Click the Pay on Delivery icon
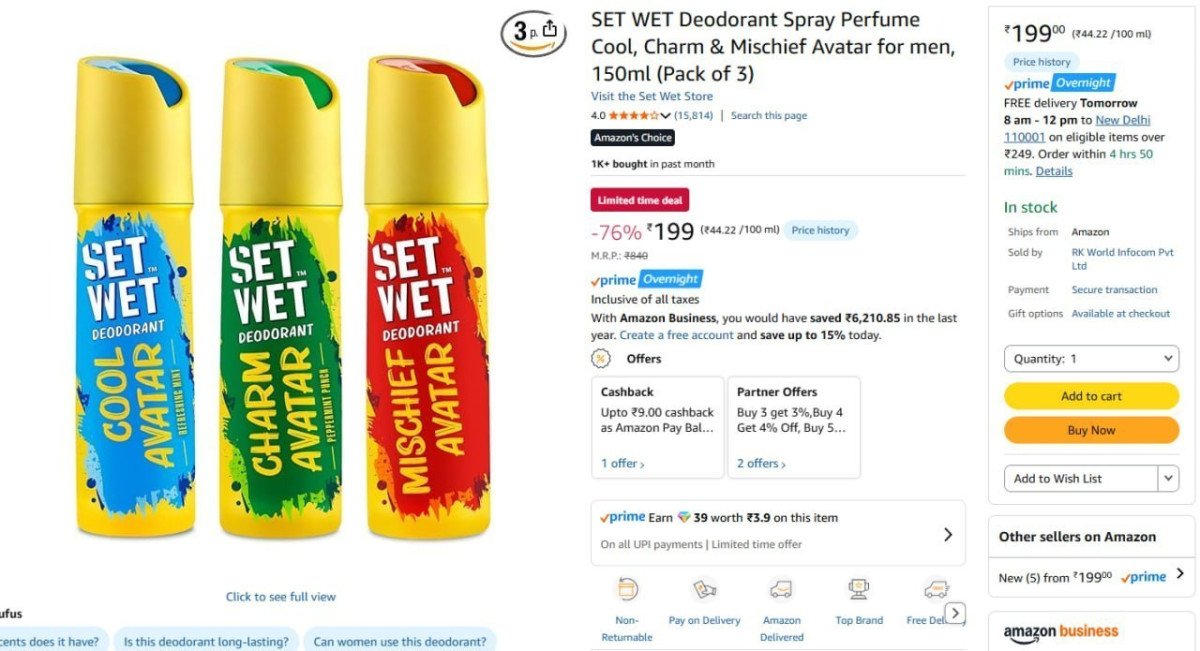 click(x=705, y=589)
